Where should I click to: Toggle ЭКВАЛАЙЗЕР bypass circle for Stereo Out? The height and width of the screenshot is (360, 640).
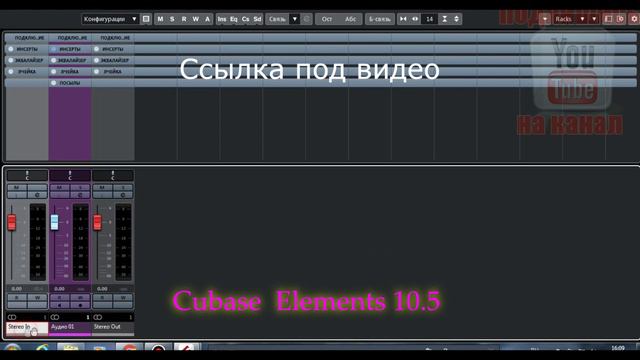tap(96, 60)
